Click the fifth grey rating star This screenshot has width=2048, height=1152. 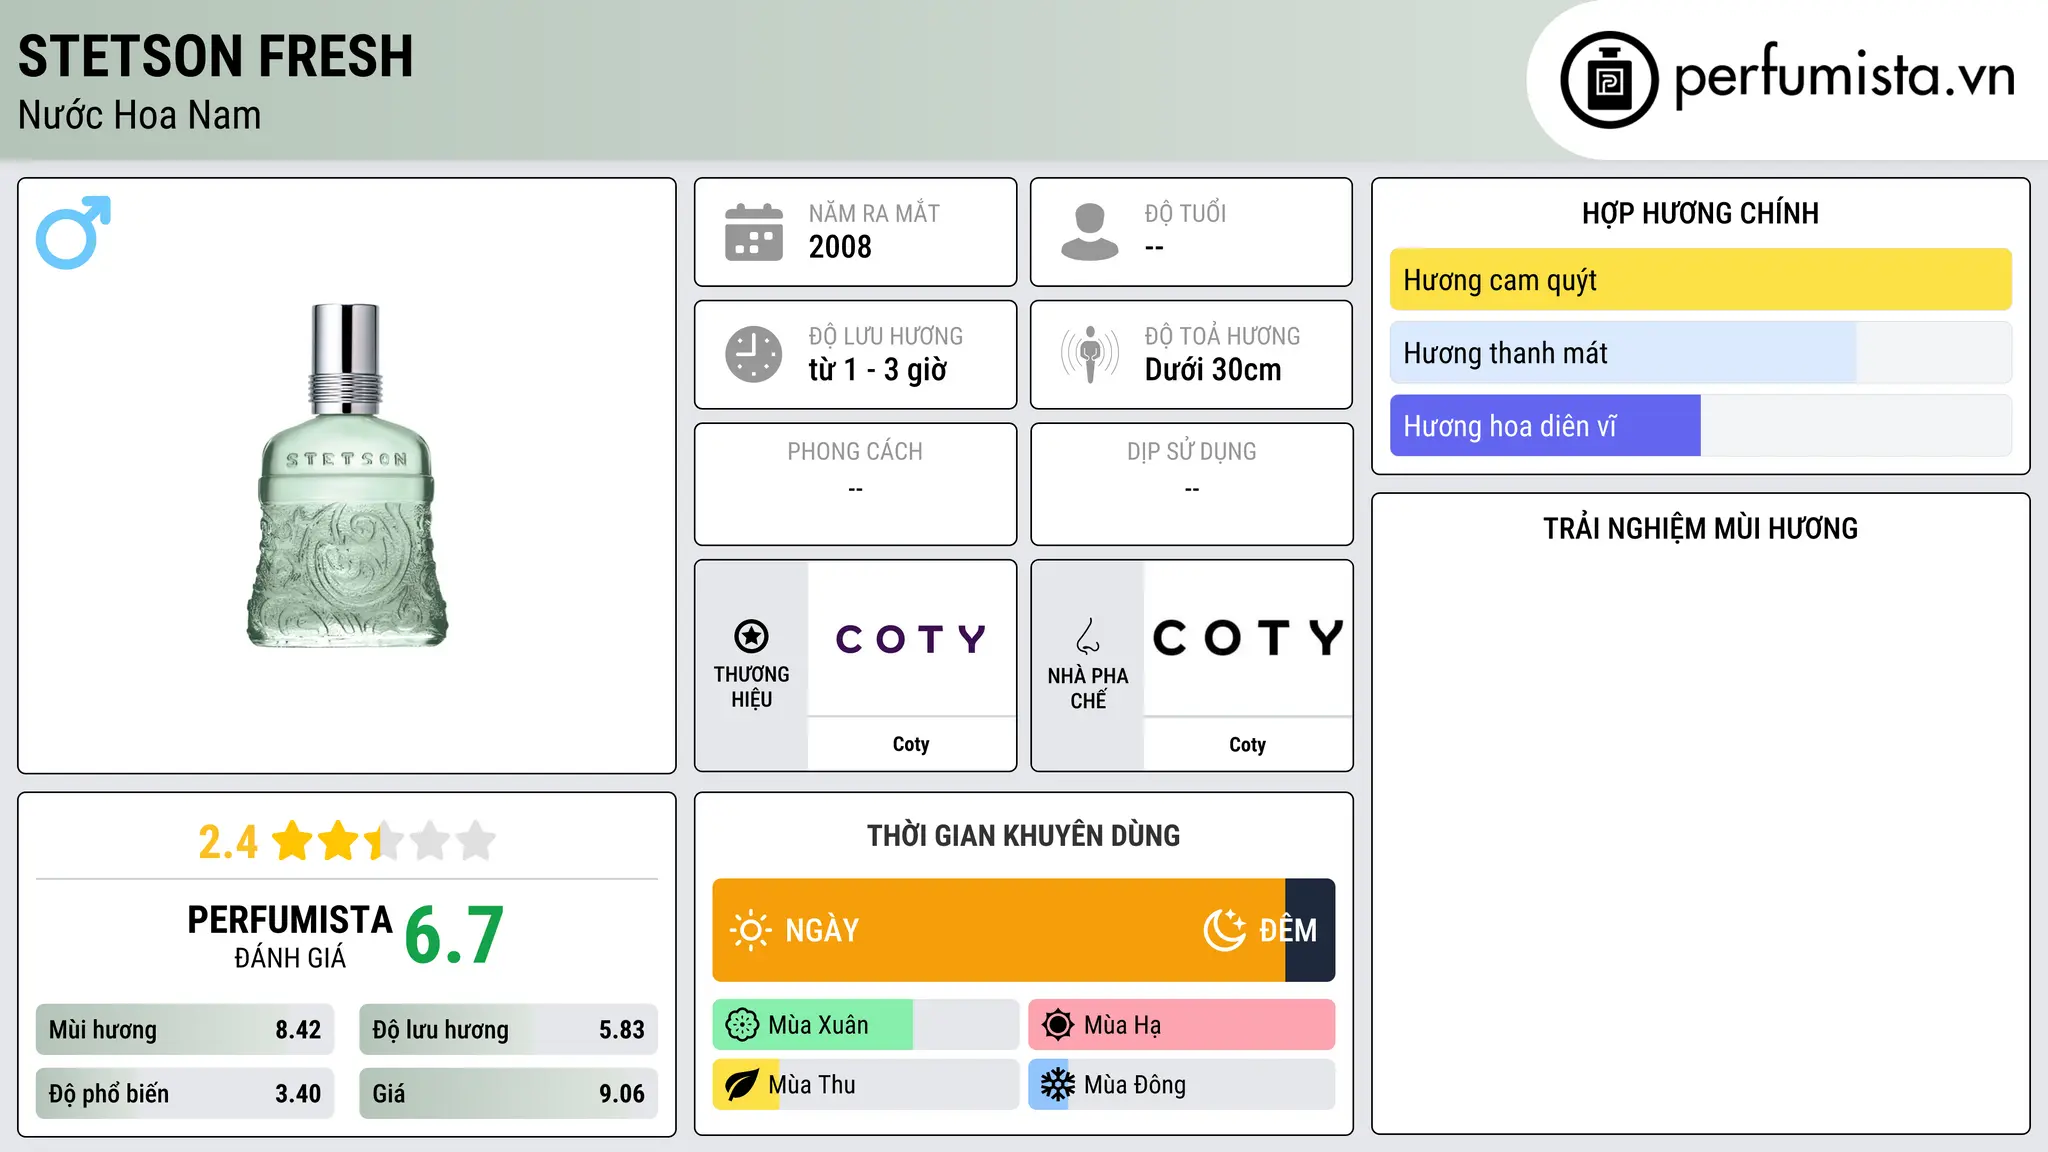pos(476,841)
